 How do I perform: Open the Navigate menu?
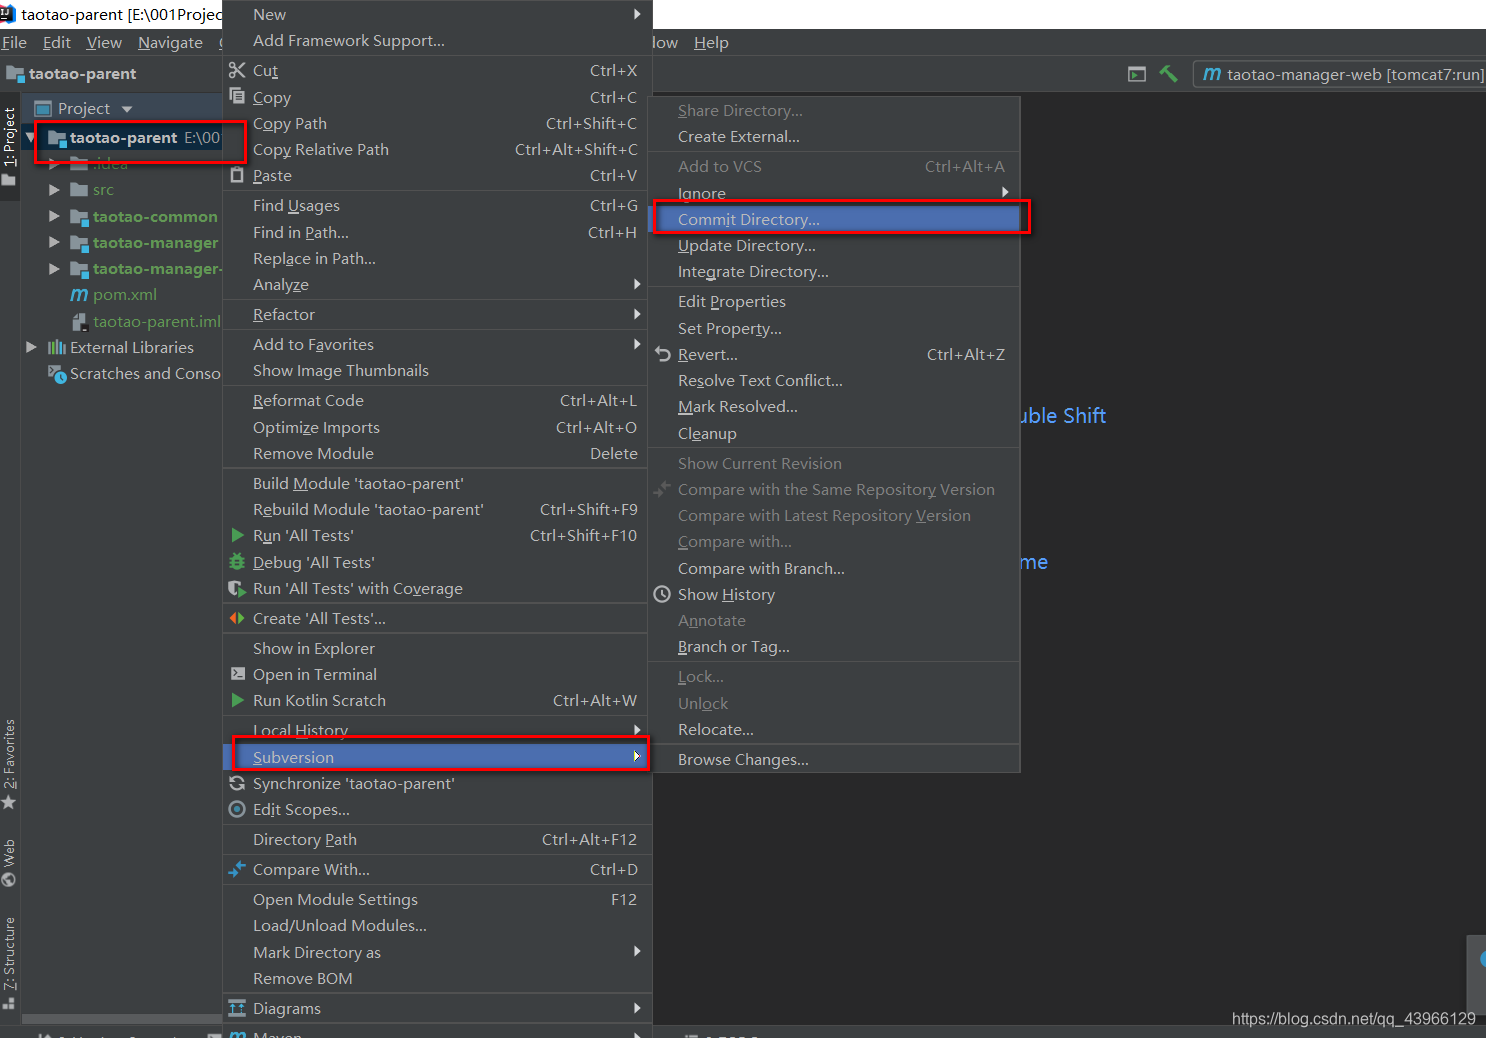click(170, 42)
